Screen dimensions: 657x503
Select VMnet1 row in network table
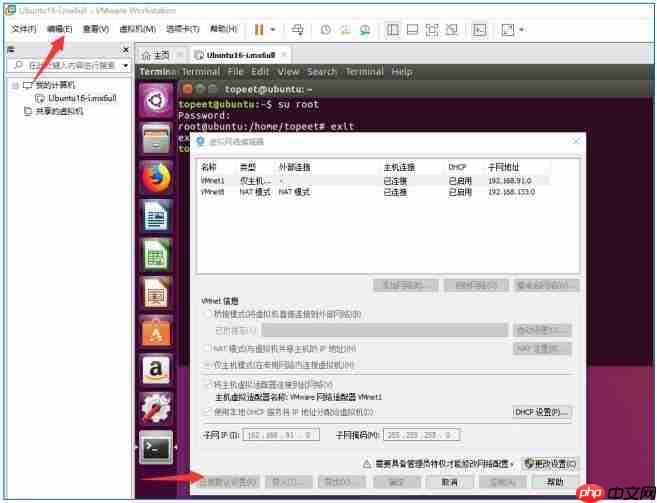click(x=373, y=181)
